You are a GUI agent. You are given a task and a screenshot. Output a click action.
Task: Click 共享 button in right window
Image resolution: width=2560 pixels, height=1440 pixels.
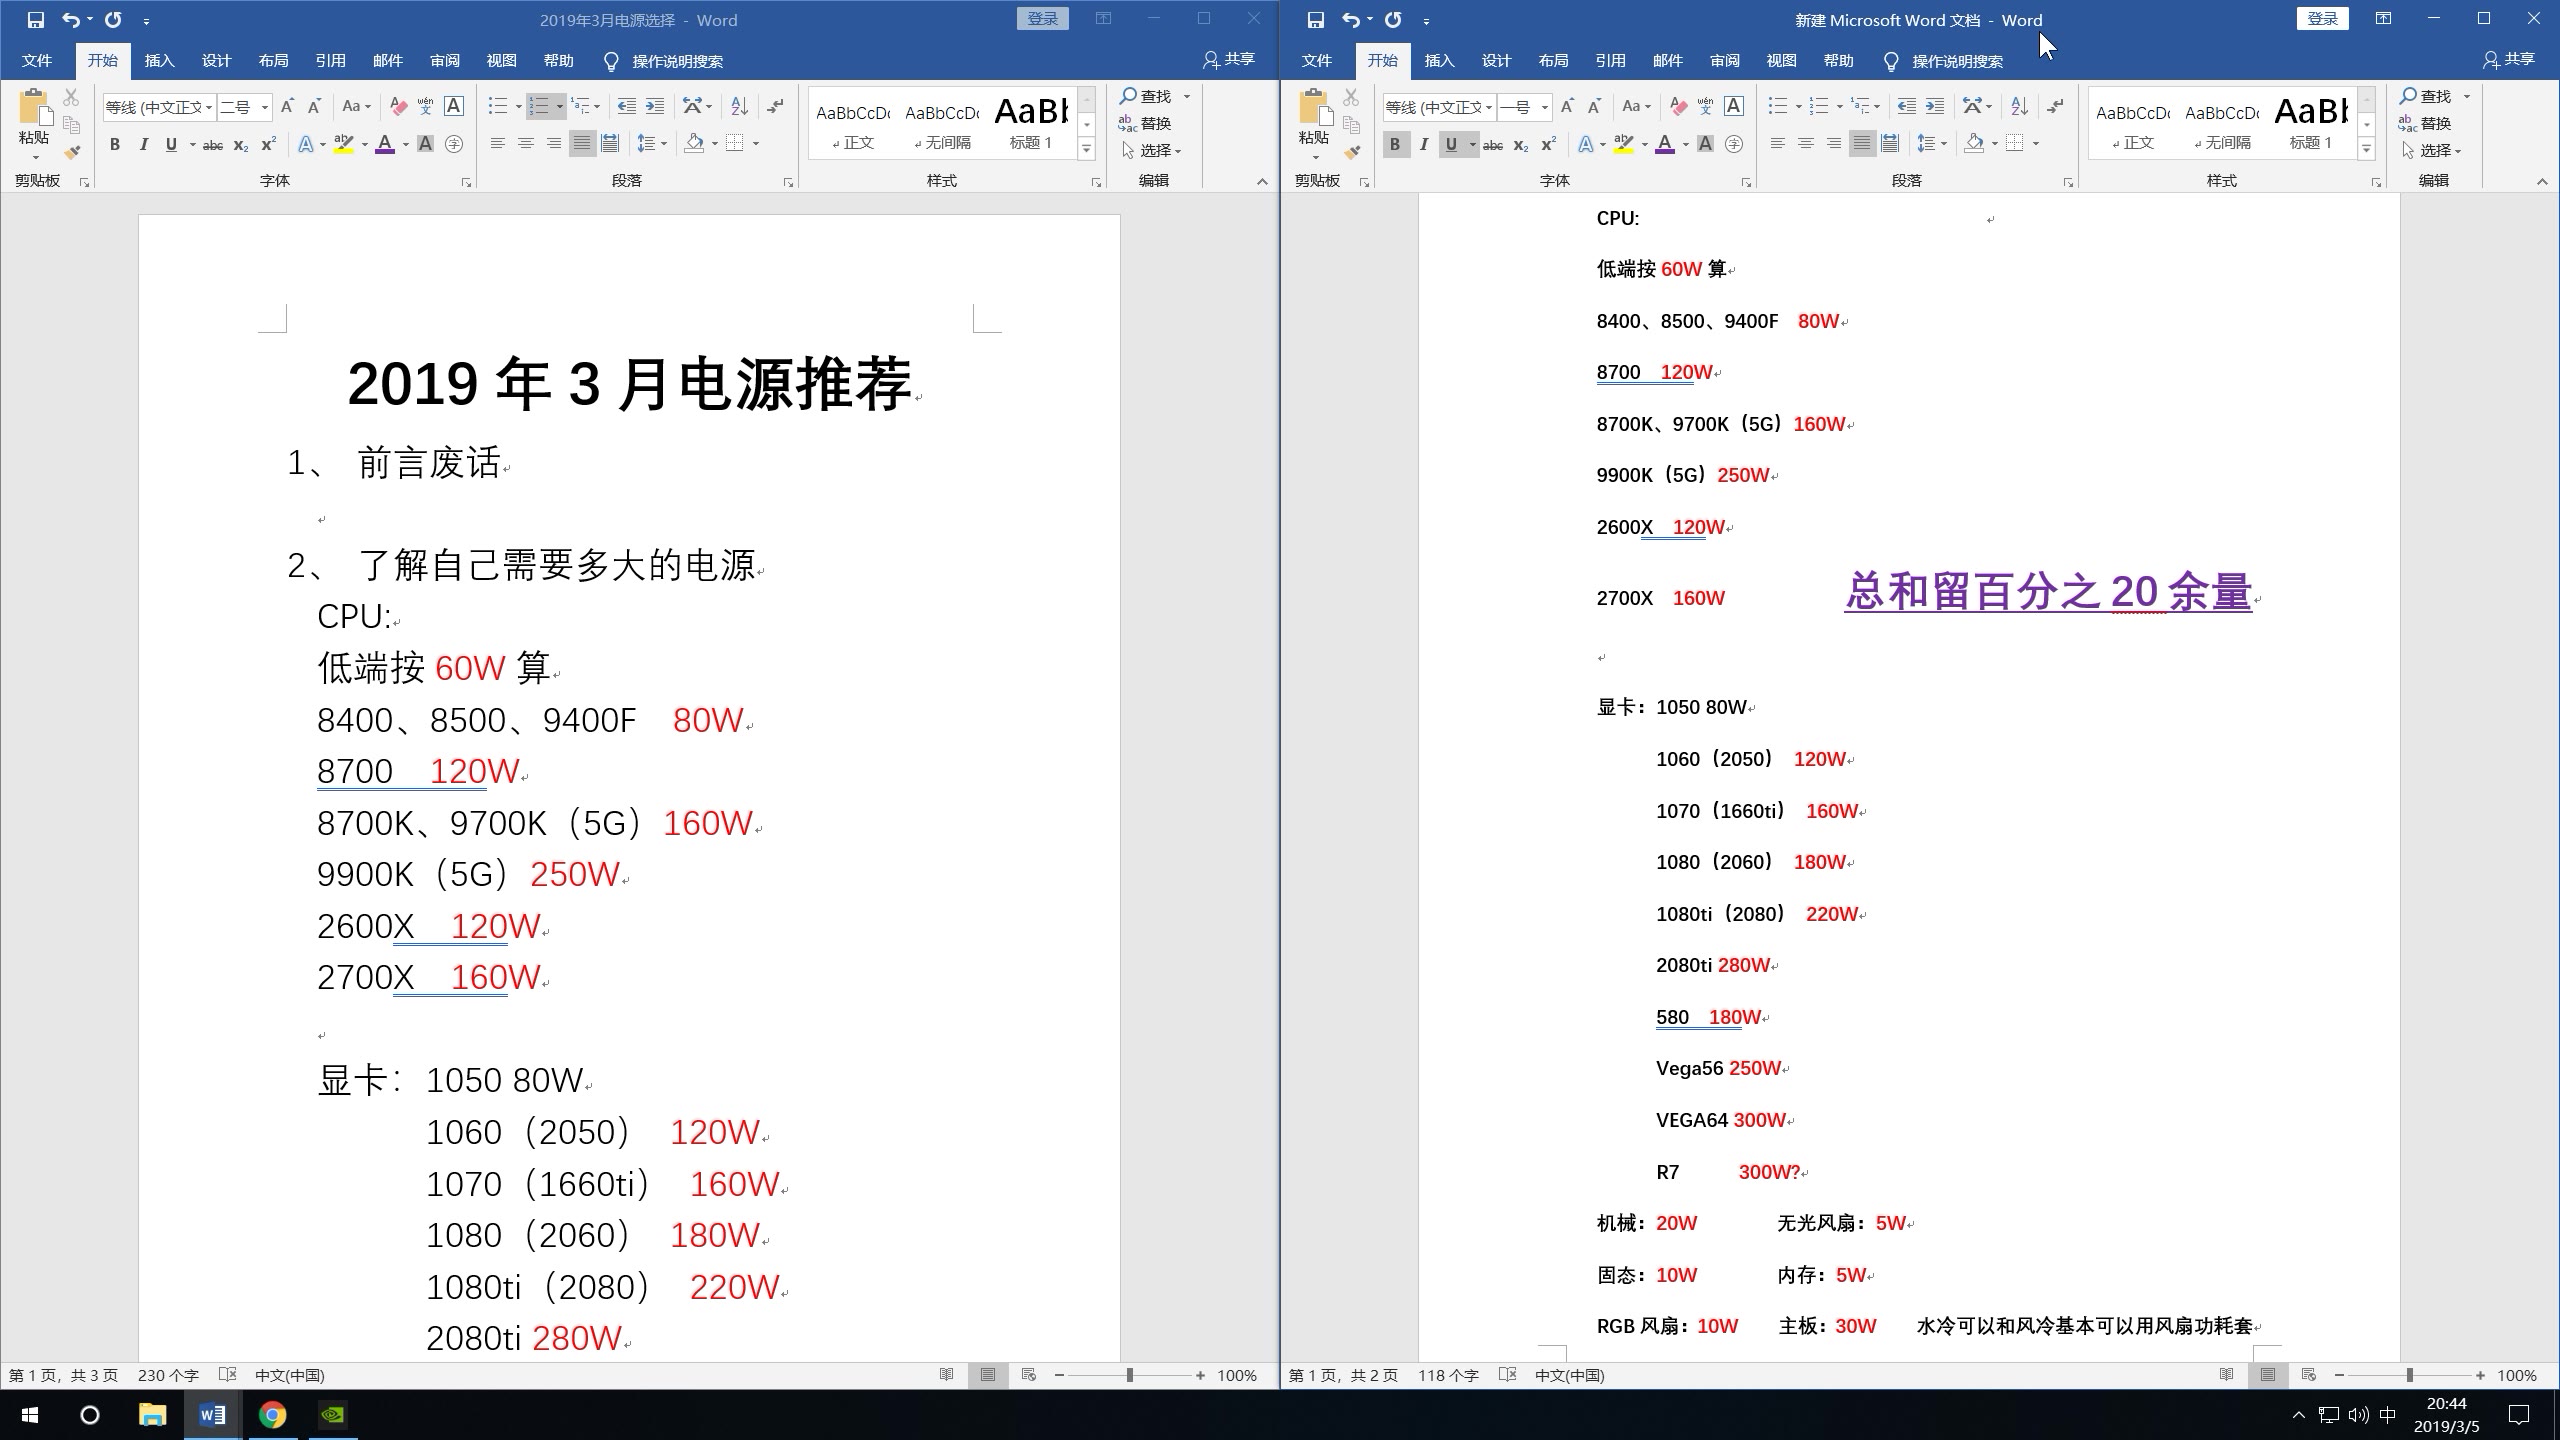coord(2508,60)
